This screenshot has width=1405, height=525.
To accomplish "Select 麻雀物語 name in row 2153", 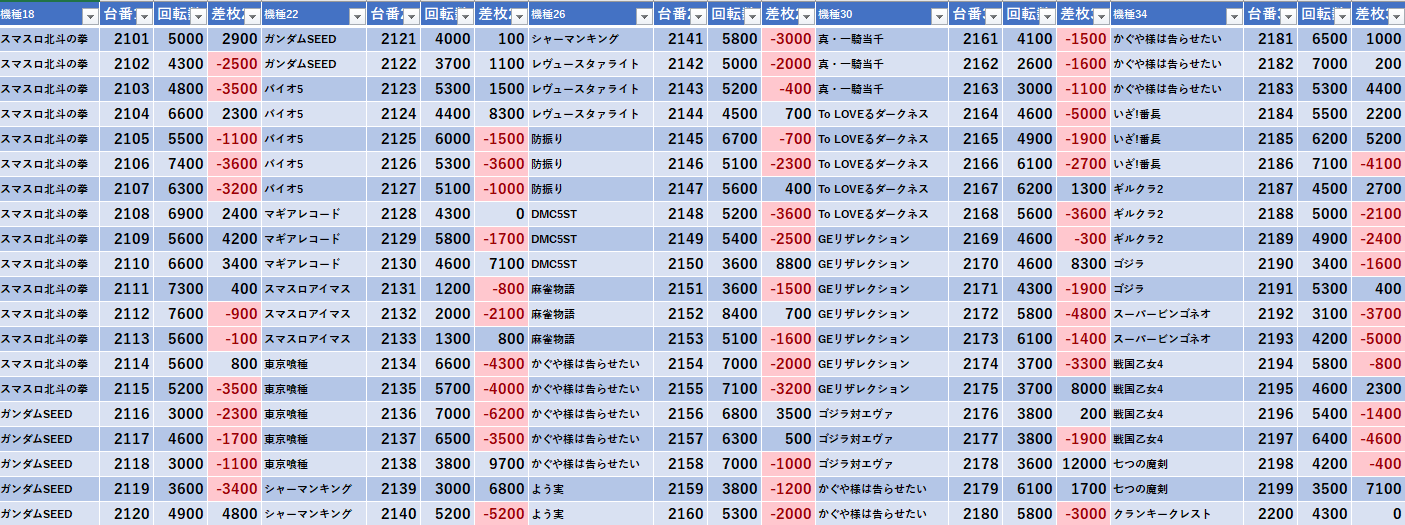I will click(x=552, y=339).
